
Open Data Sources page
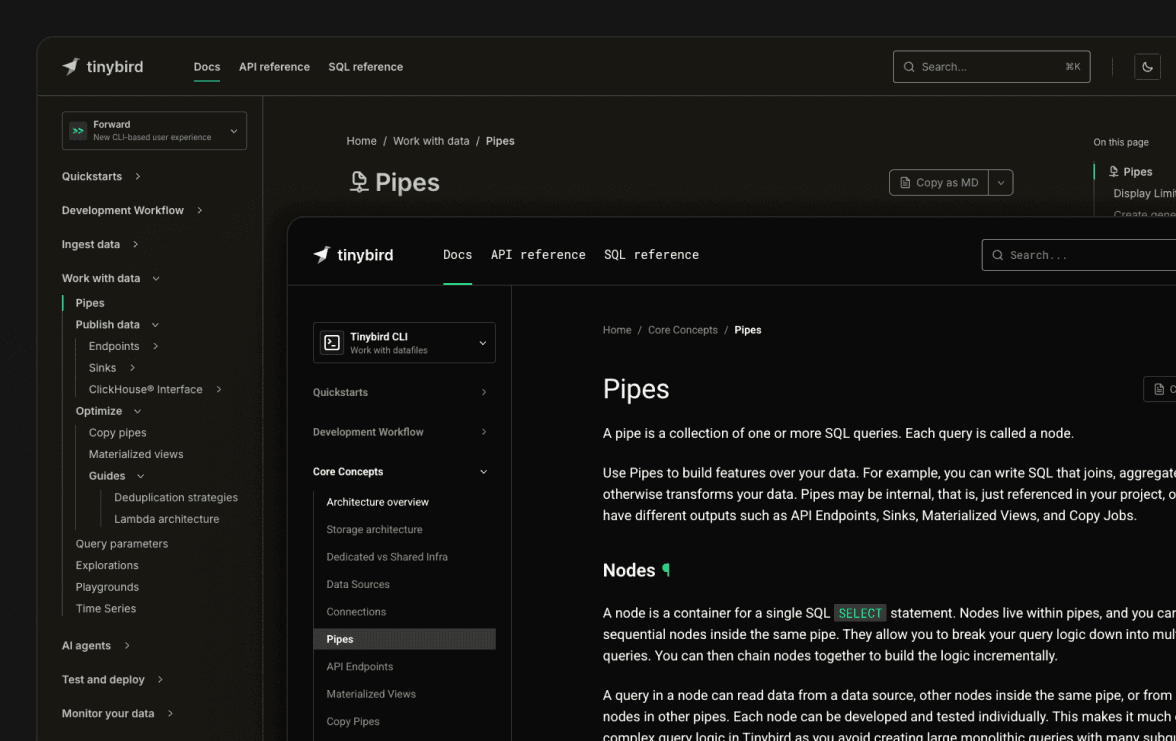[x=358, y=584]
